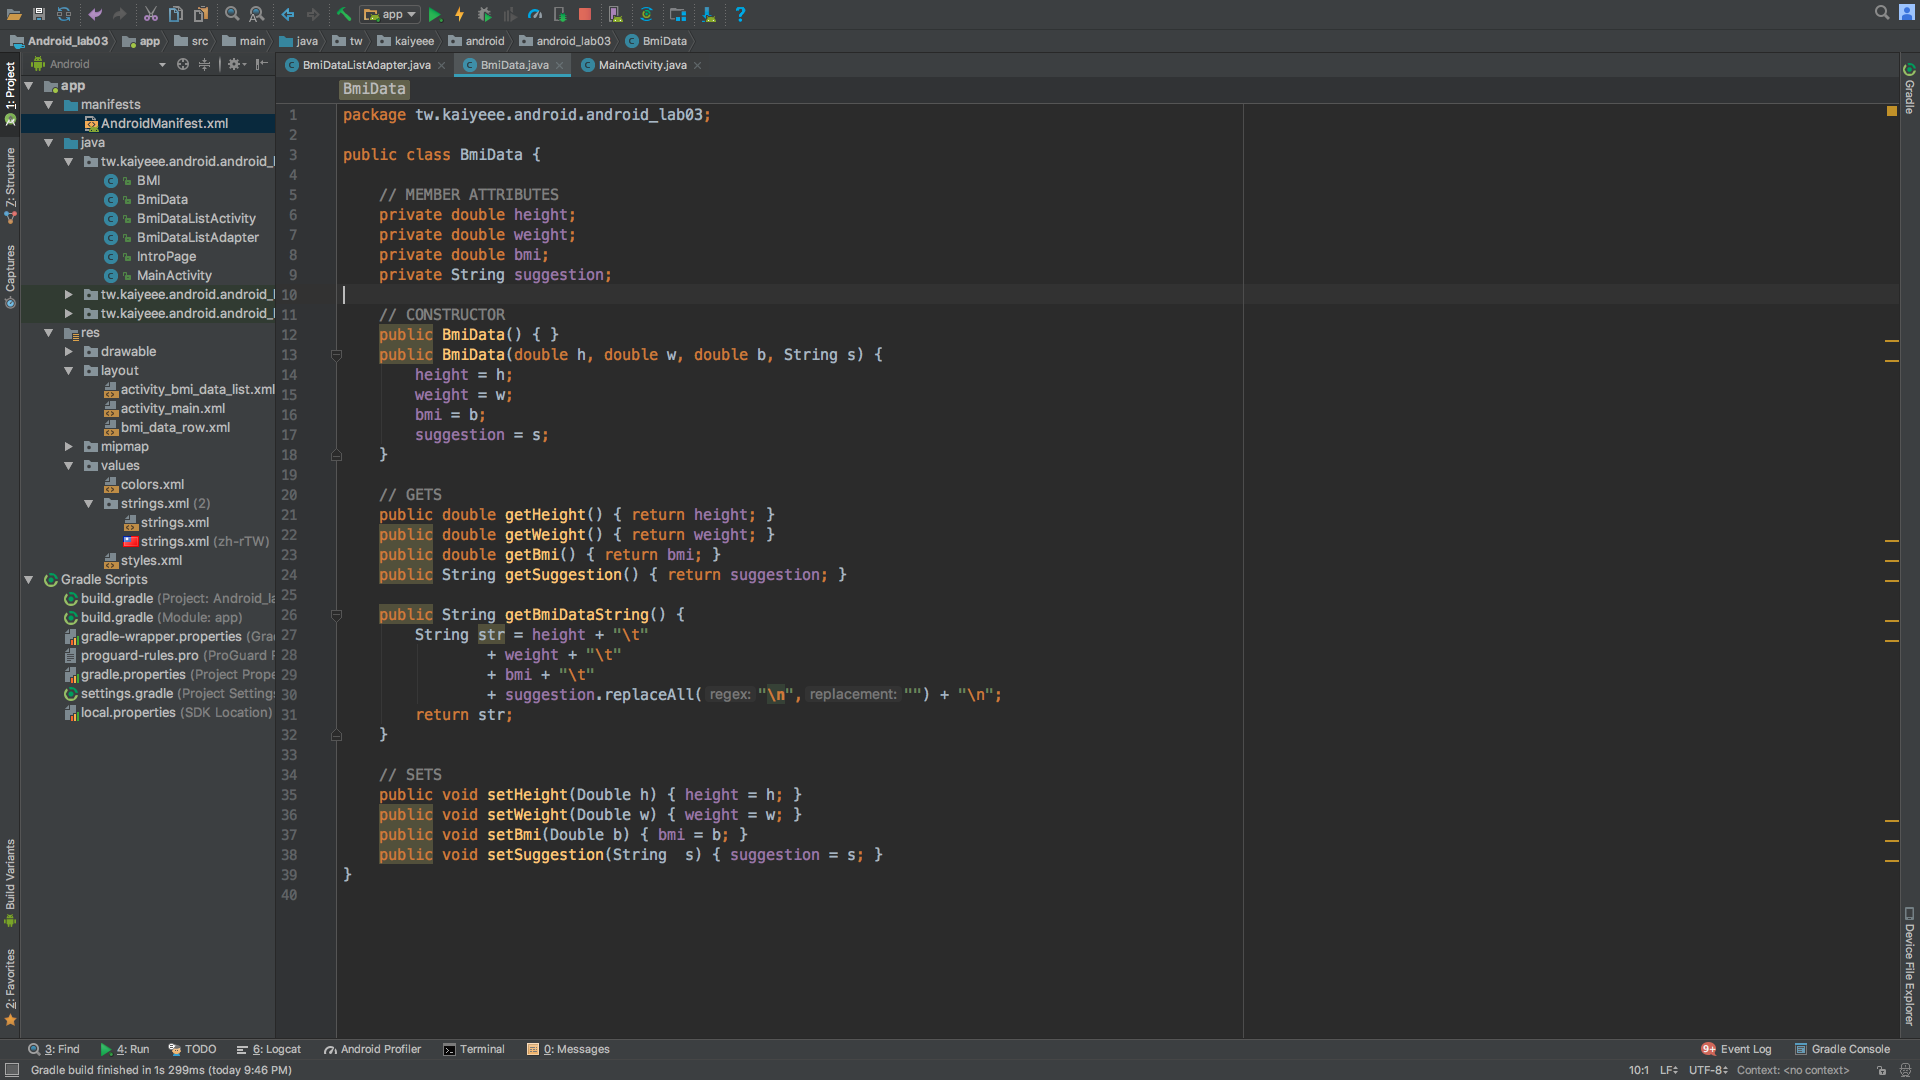Toggle tool window bars with the bottom-left icon
Screen dimensions: 1920x1080
click(x=12, y=1070)
